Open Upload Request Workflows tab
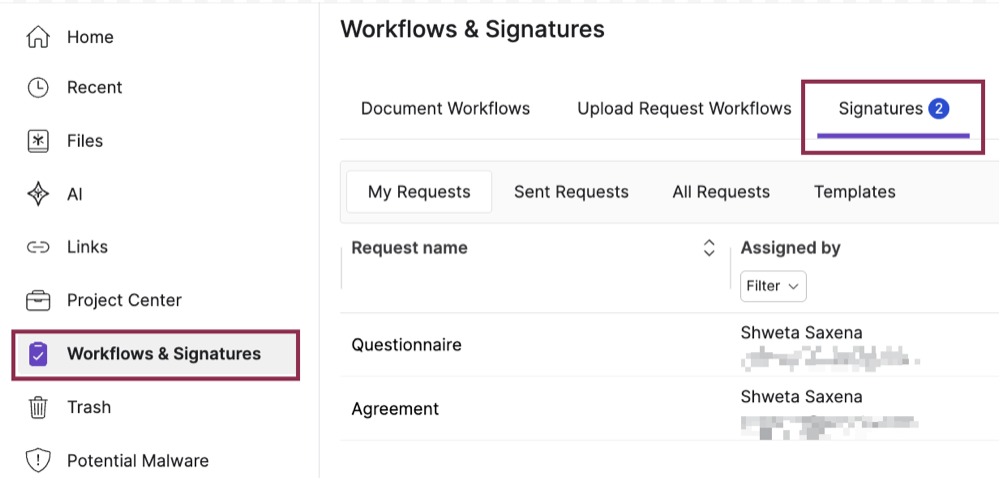 (x=684, y=109)
